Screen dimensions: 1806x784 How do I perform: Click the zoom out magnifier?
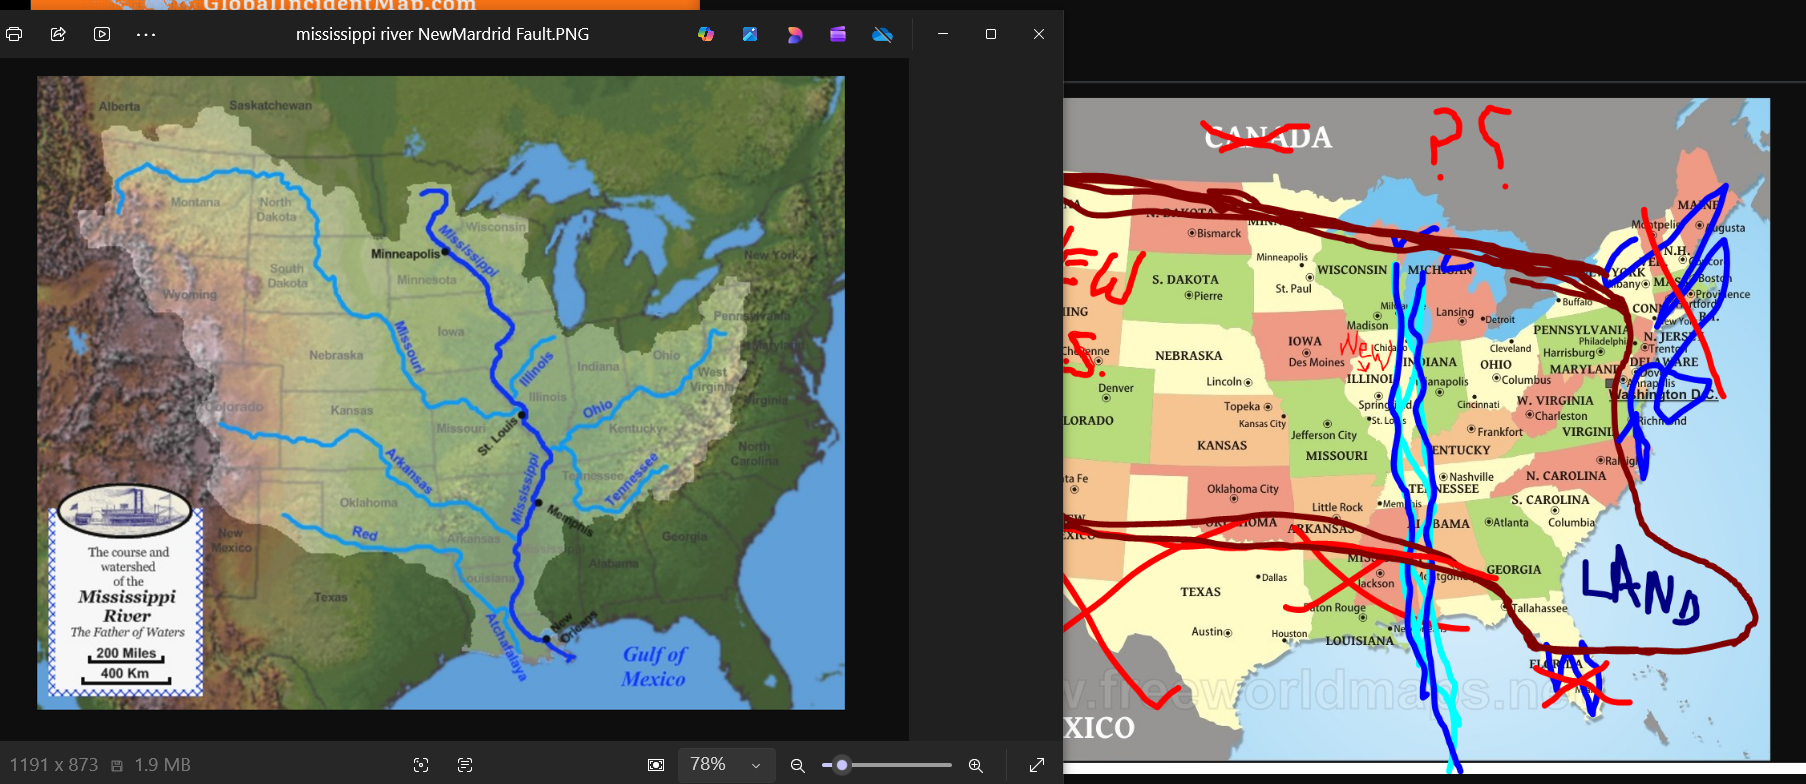click(x=798, y=765)
